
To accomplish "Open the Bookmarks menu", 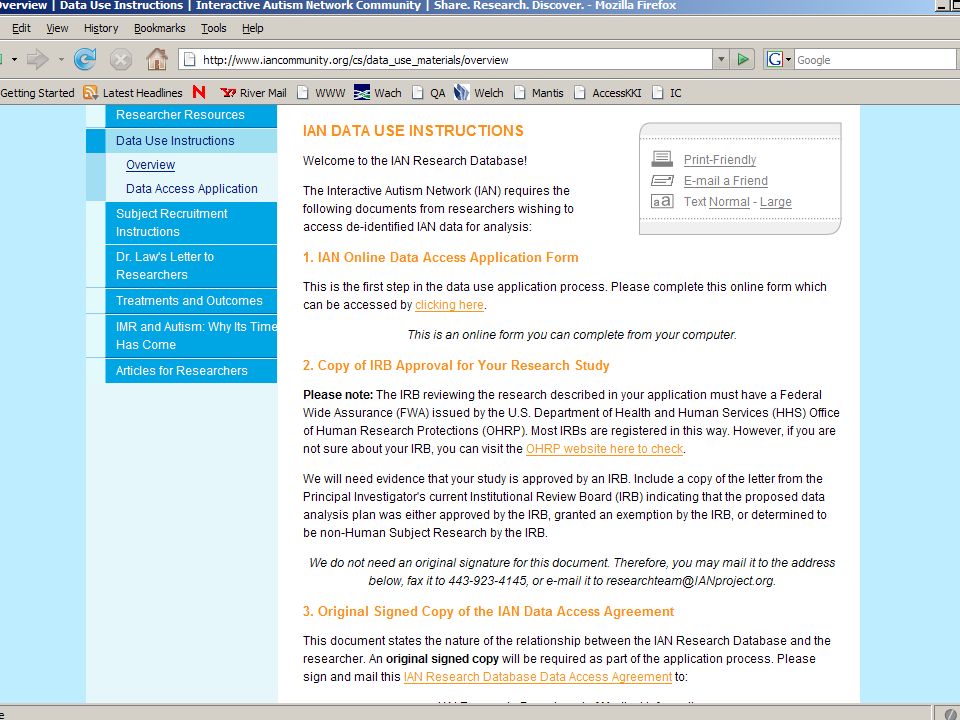I will 159,28.
